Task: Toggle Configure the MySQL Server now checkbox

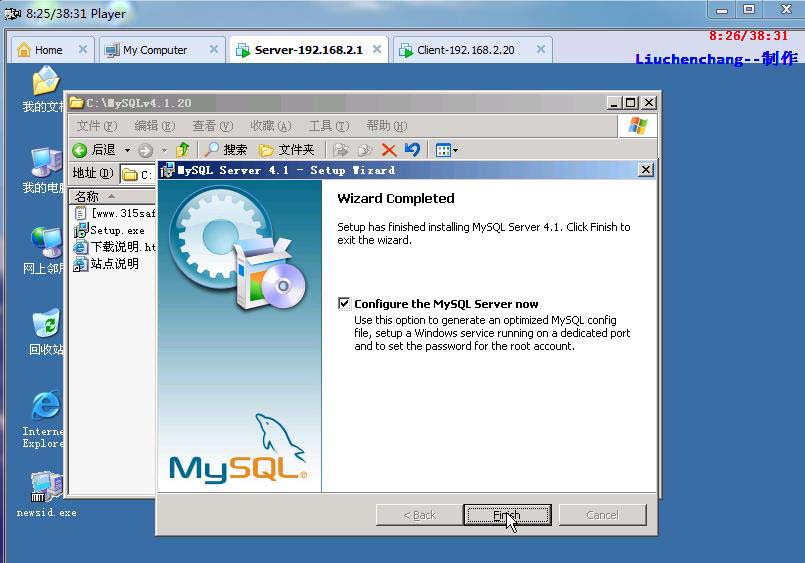Action: coord(344,303)
